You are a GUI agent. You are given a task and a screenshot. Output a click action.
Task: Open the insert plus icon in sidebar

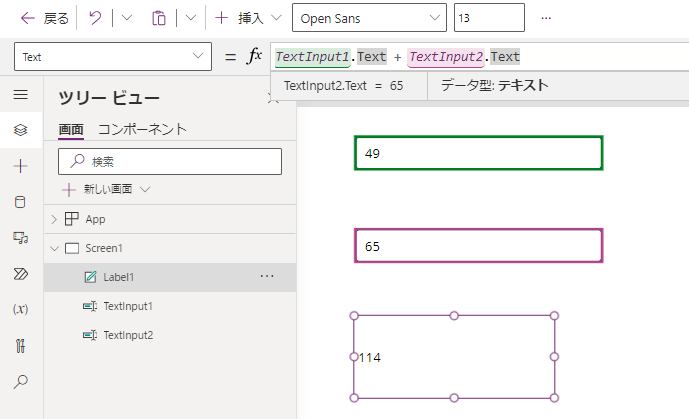click(x=20, y=166)
